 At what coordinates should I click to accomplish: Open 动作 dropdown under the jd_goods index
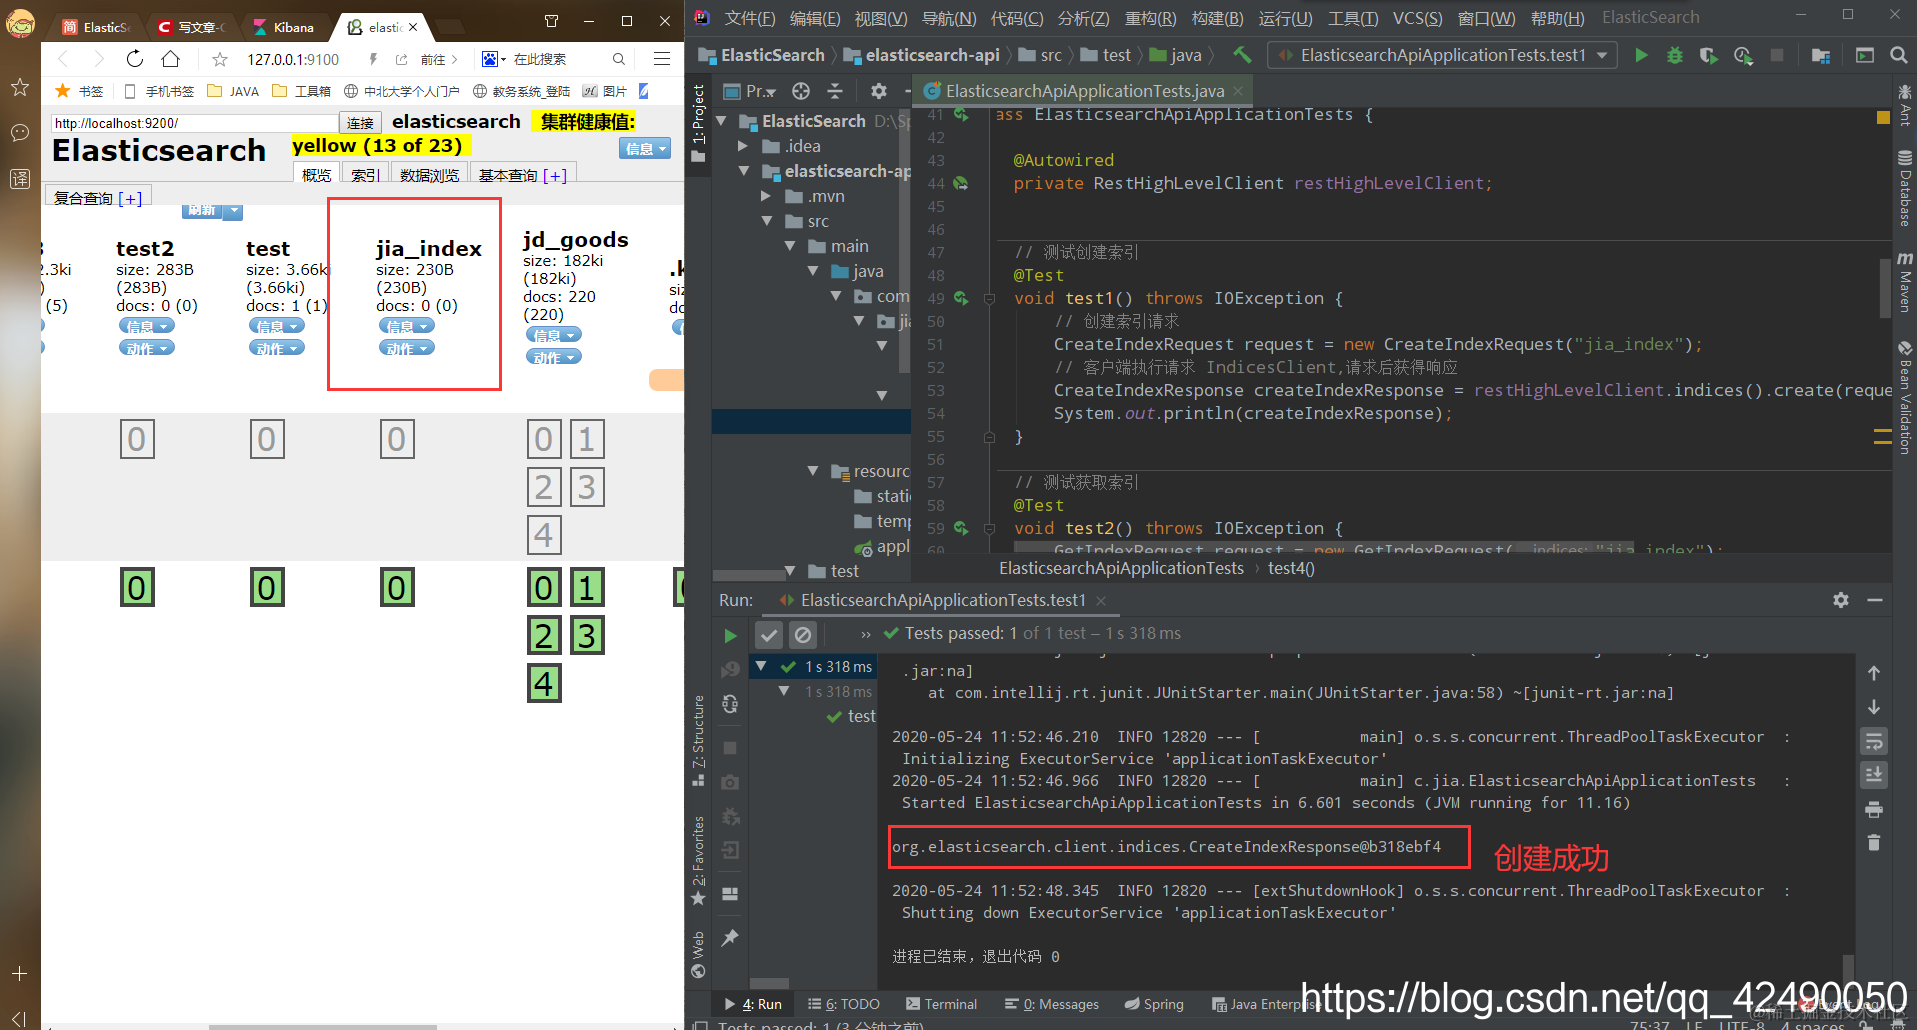coord(554,357)
